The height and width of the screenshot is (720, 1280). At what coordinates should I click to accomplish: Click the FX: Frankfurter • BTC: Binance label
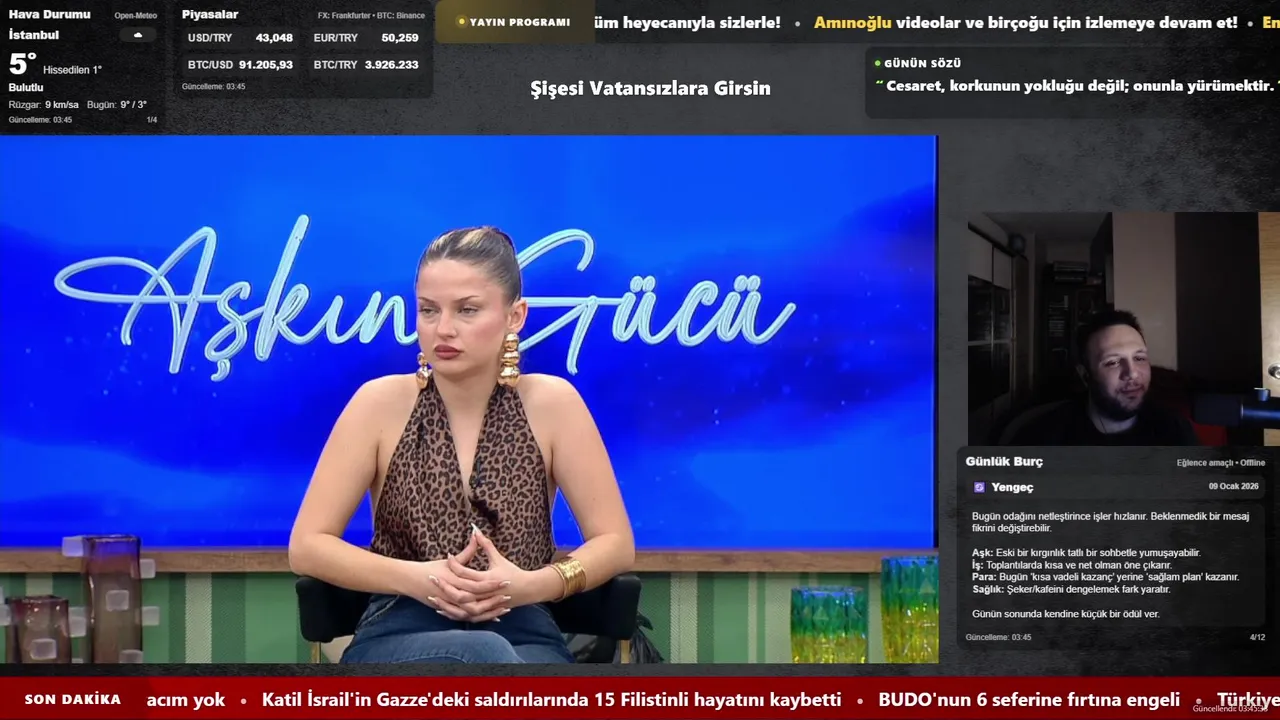click(371, 16)
